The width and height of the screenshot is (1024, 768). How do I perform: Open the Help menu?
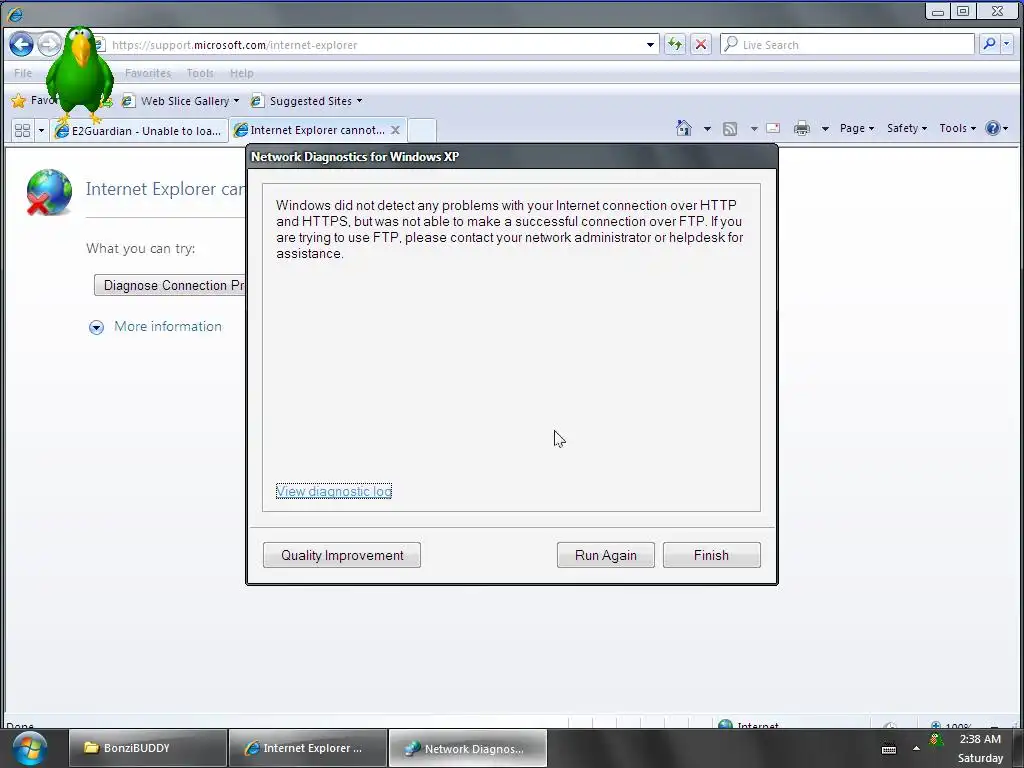point(242,73)
